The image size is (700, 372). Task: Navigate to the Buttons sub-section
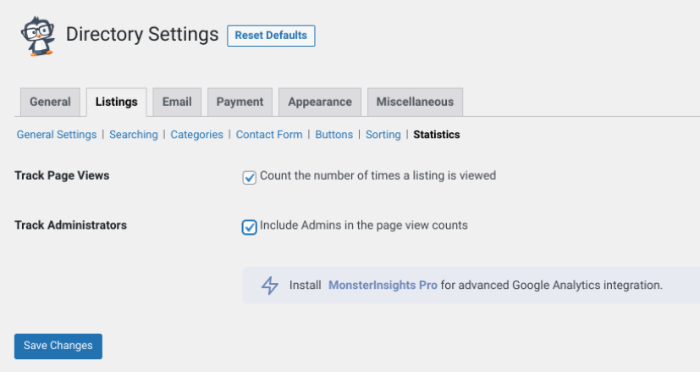tap(334, 134)
